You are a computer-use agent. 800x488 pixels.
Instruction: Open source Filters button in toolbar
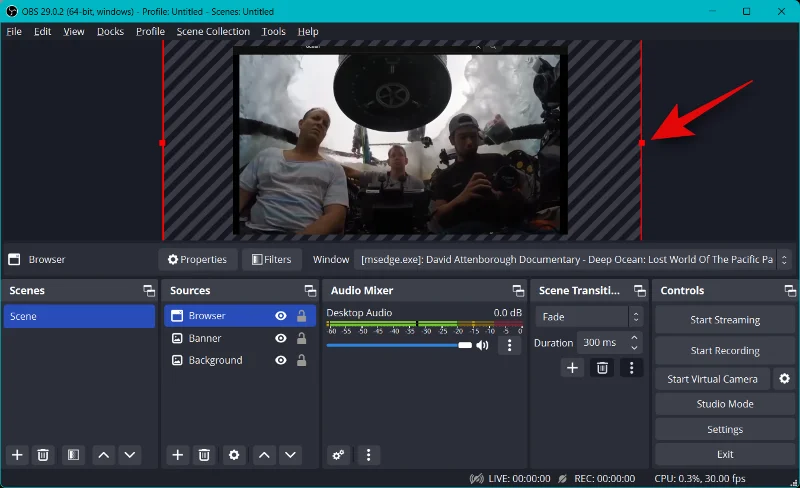tap(272, 259)
